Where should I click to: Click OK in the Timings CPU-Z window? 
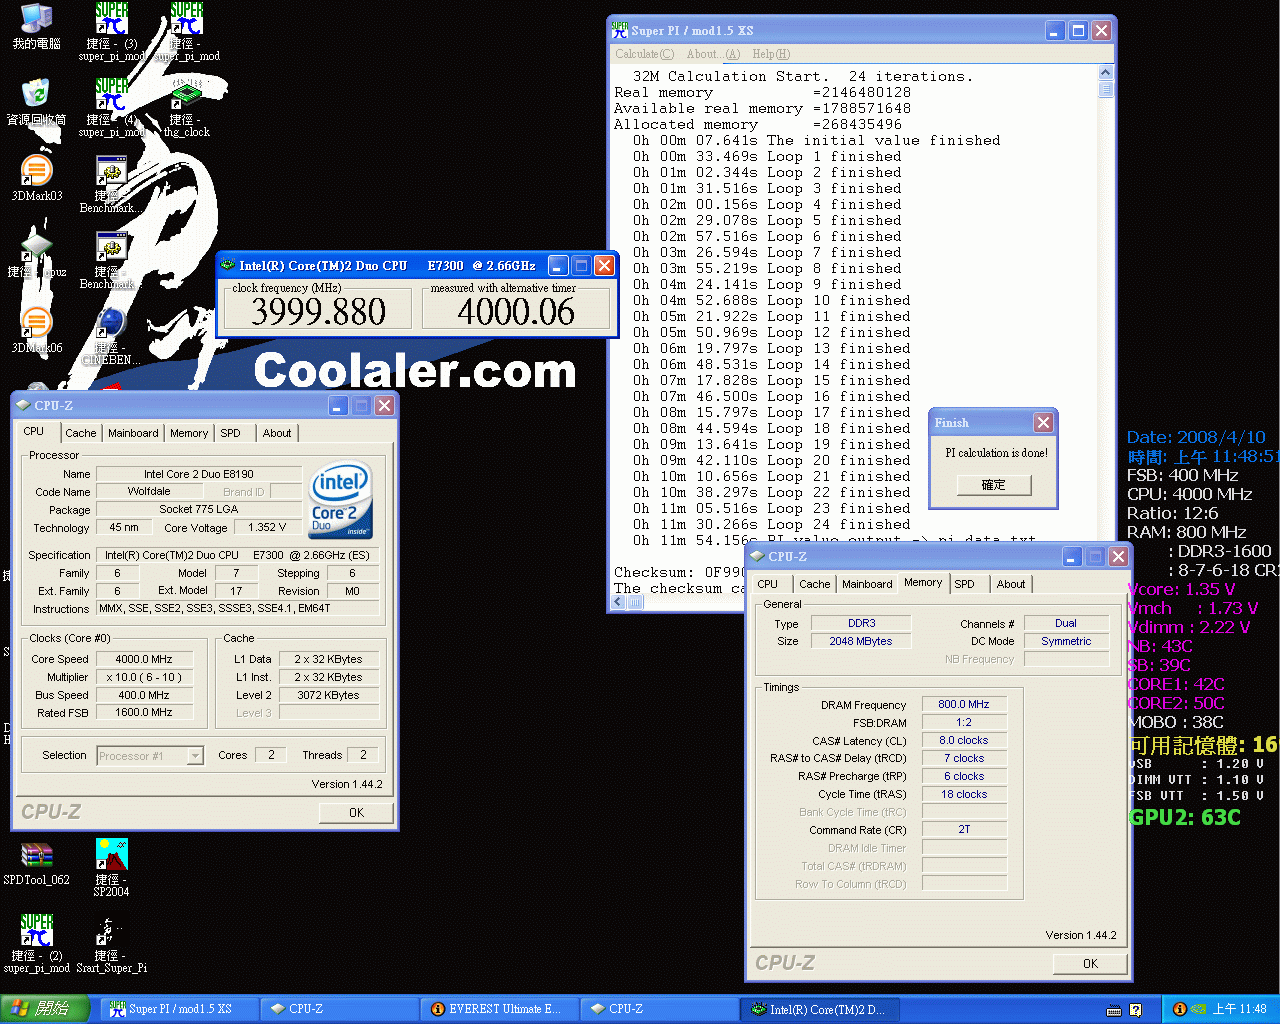pyautogui.click(x=1090, y=964)
